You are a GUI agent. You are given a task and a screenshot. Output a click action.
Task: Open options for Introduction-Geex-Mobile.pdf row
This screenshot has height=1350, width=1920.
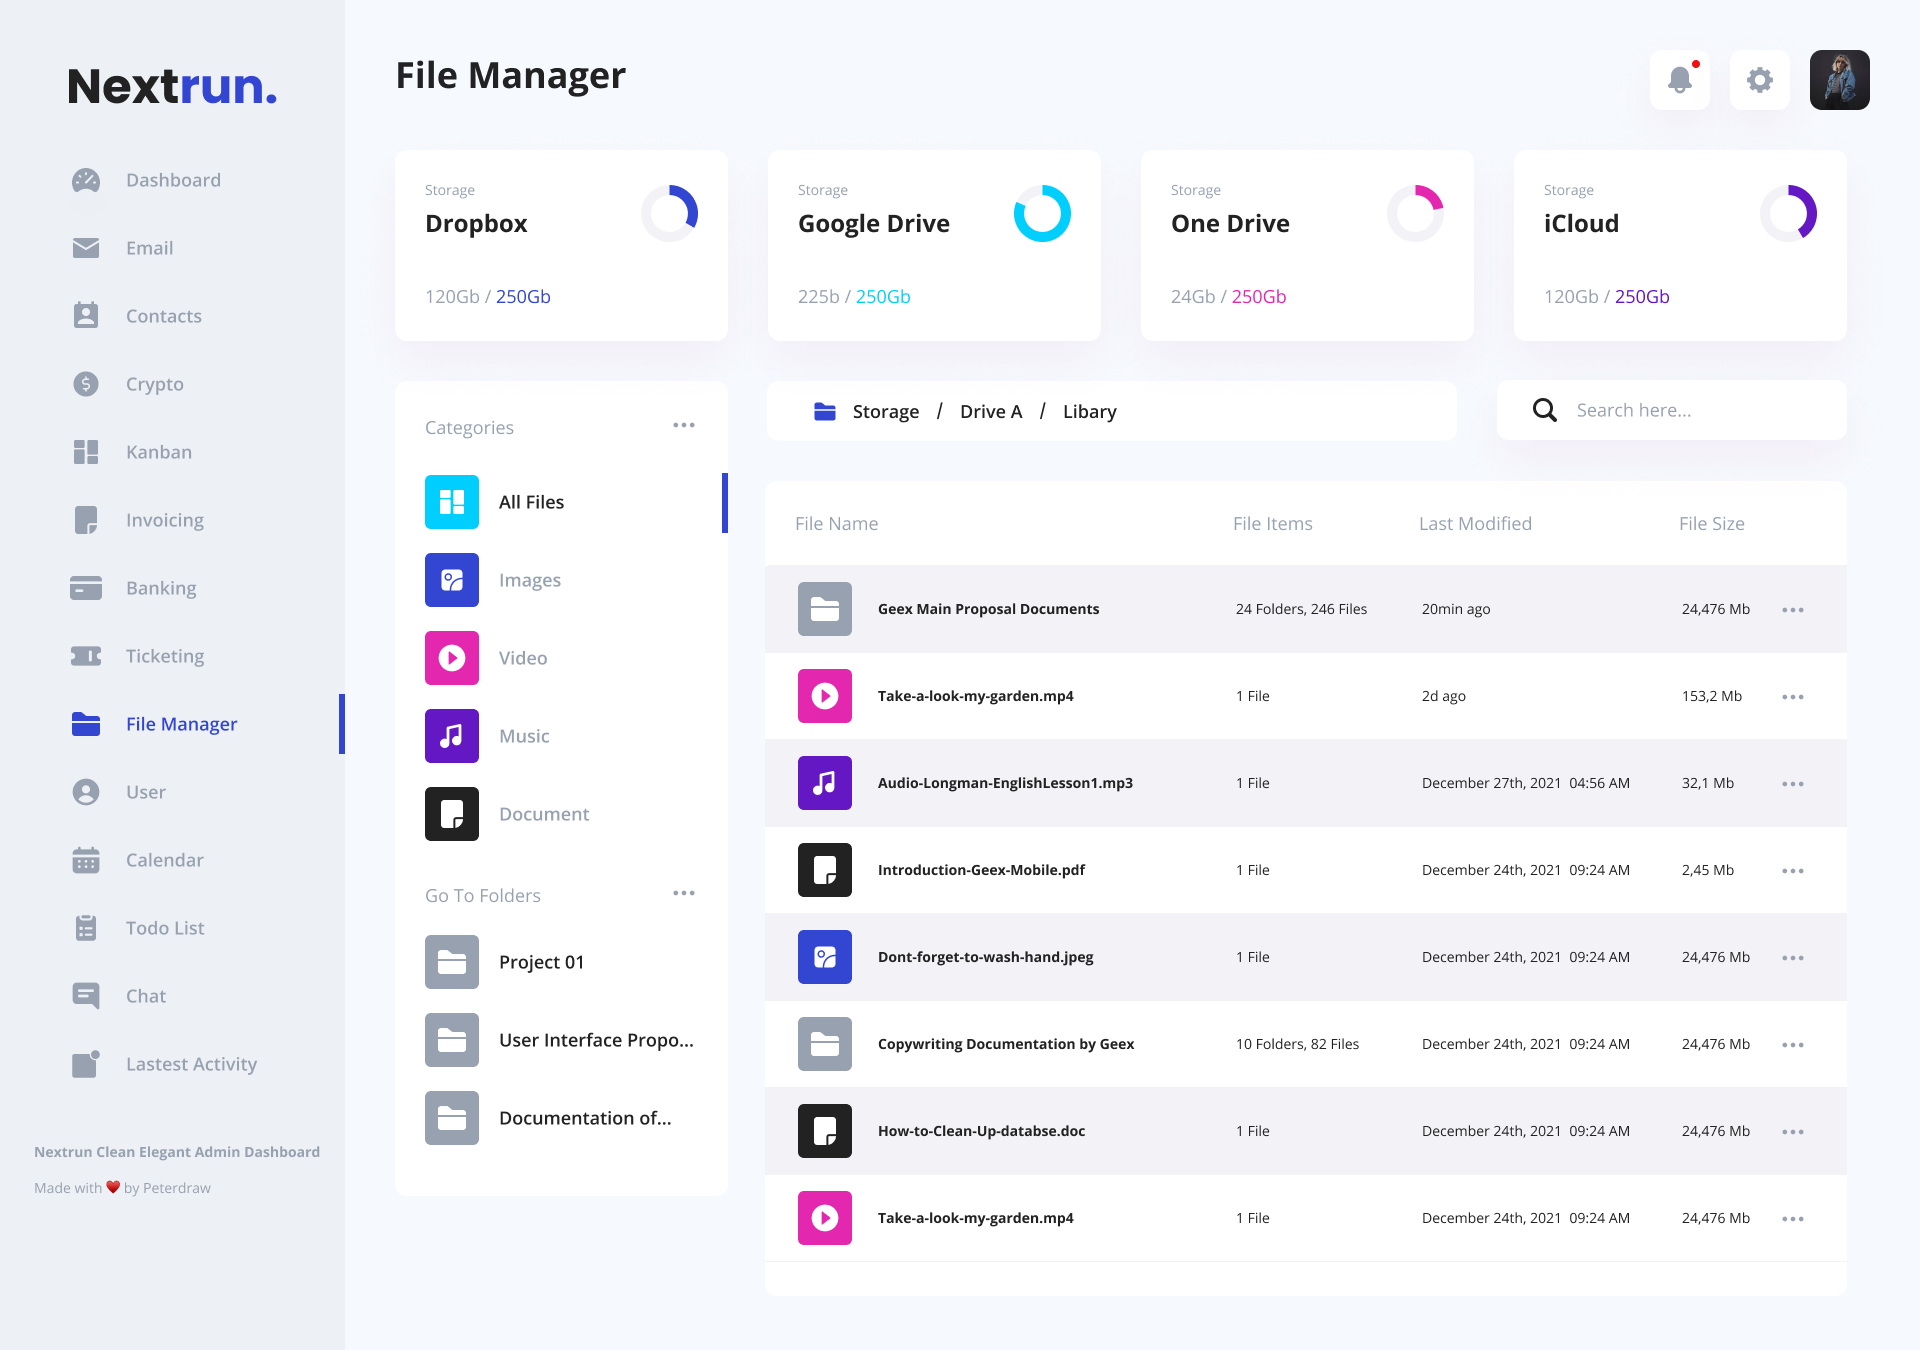pos(1793,871)
